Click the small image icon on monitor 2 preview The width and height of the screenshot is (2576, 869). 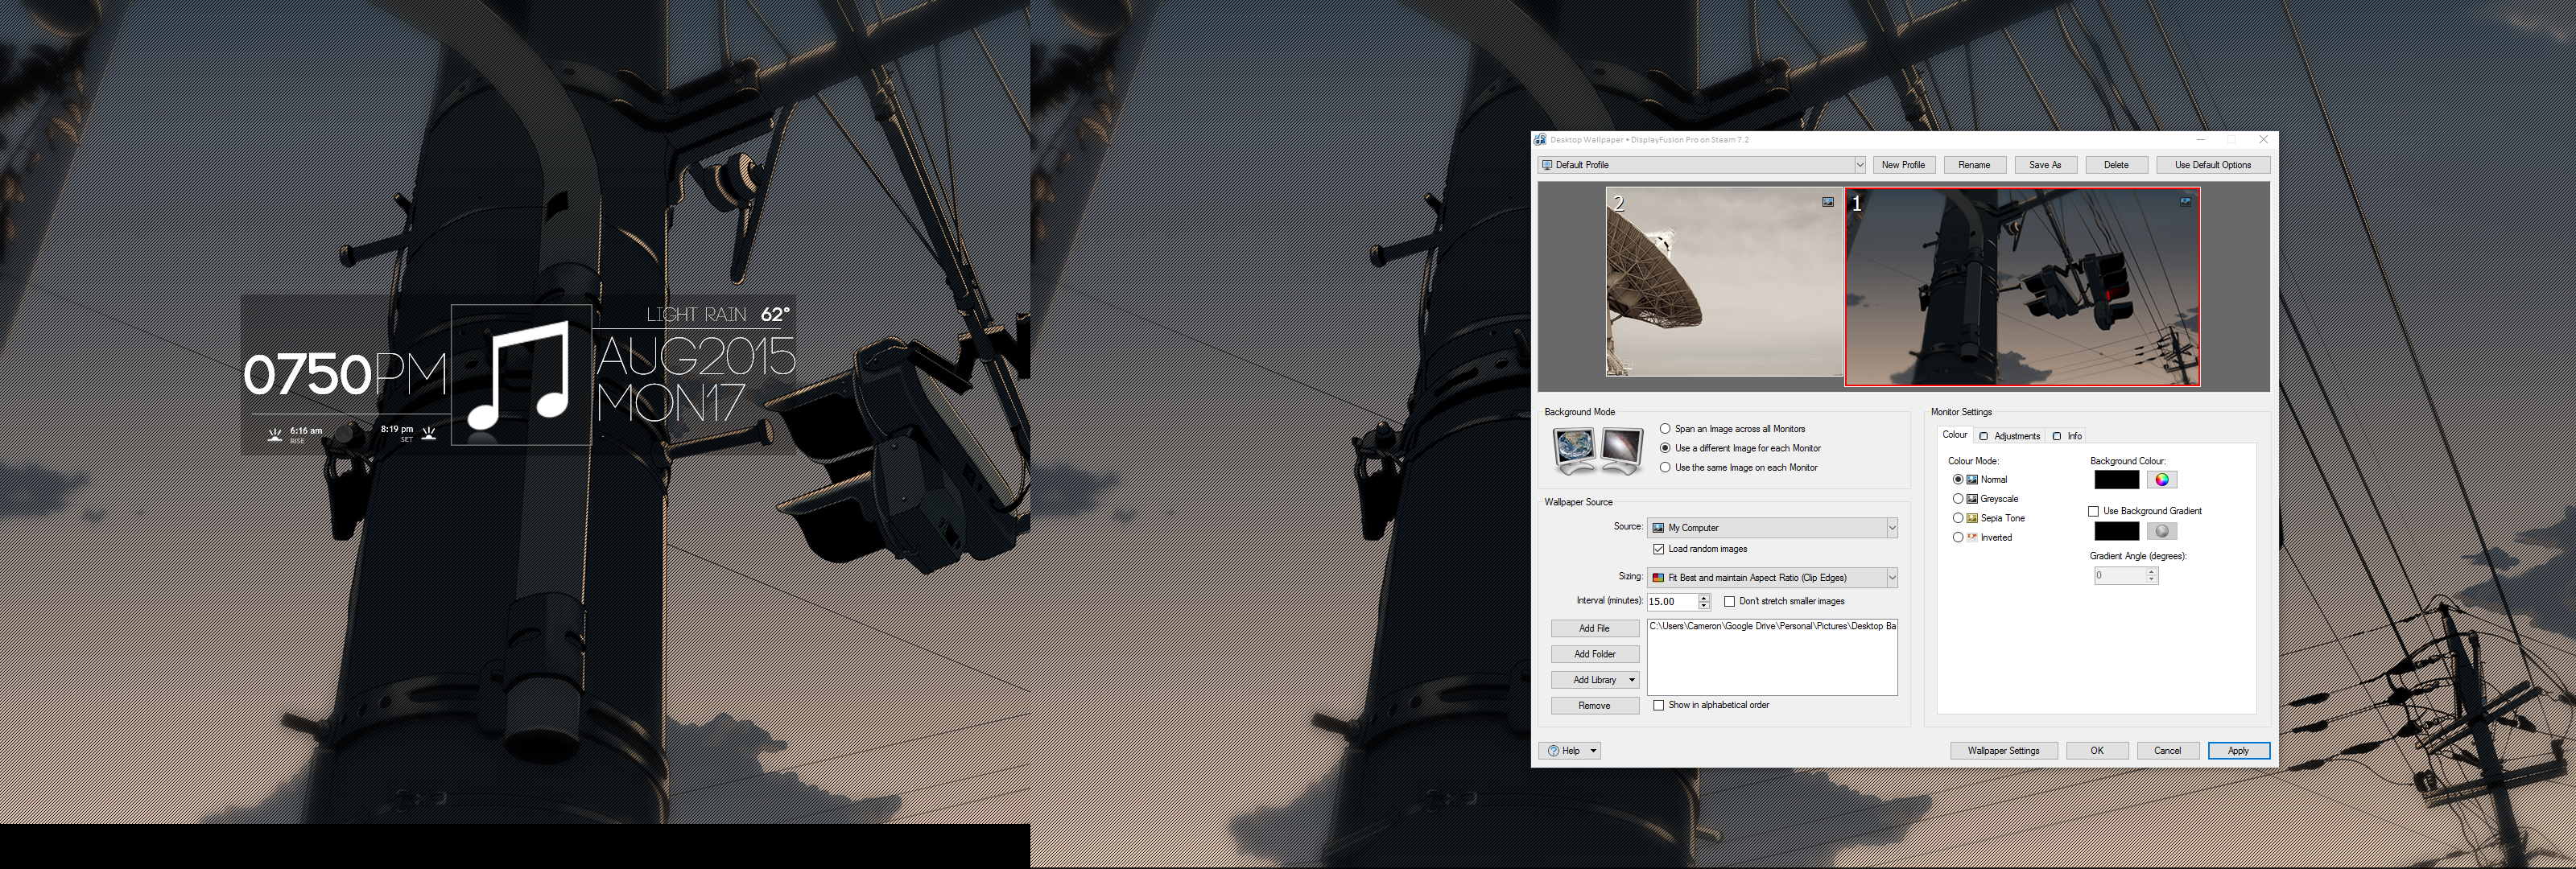(1828, 202)
